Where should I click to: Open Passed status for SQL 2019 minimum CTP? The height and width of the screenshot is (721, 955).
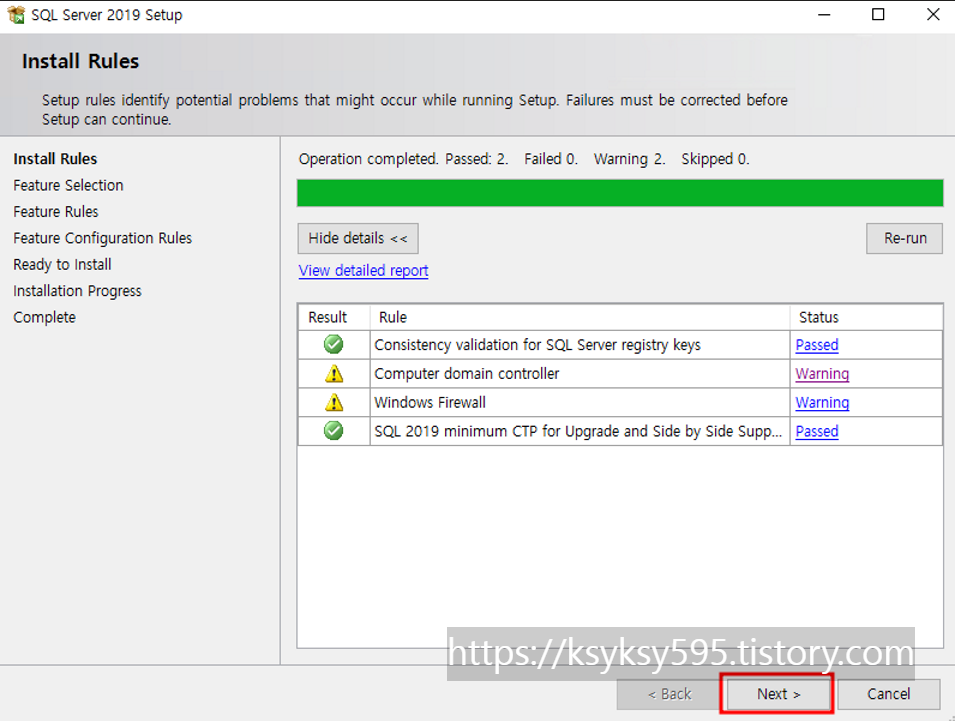coord(817,431)
